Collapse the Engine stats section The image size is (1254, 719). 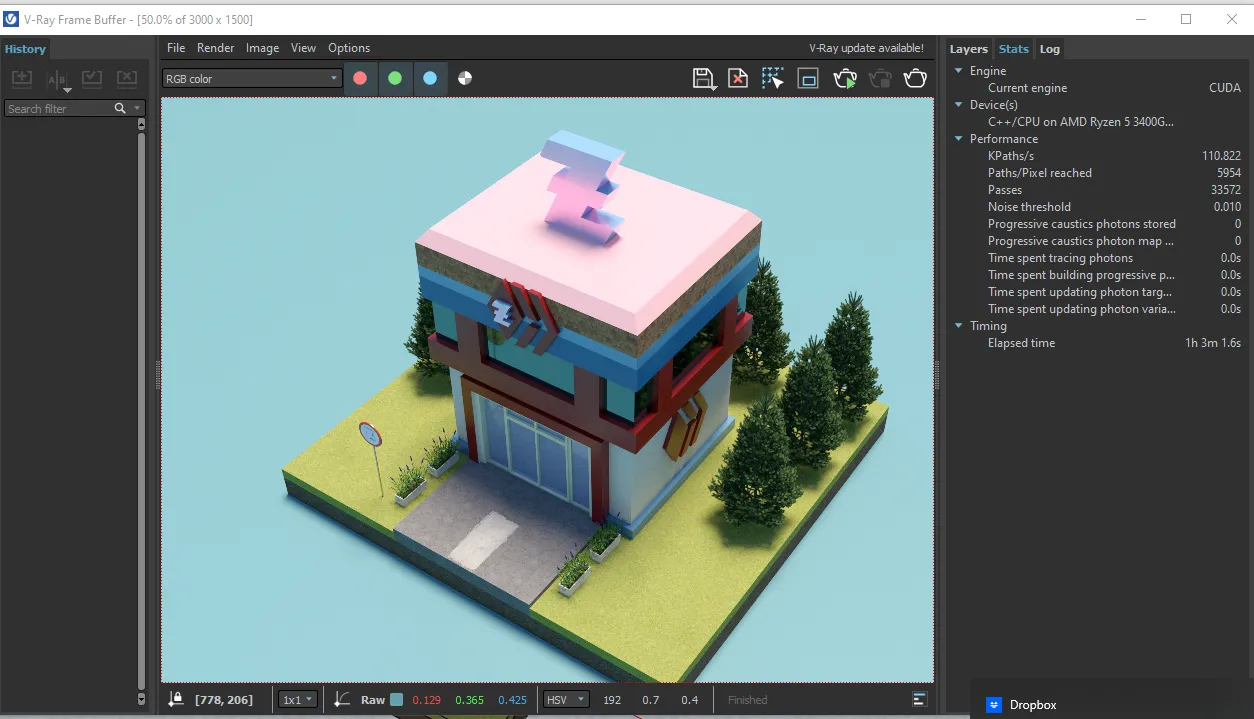[958, 71]
